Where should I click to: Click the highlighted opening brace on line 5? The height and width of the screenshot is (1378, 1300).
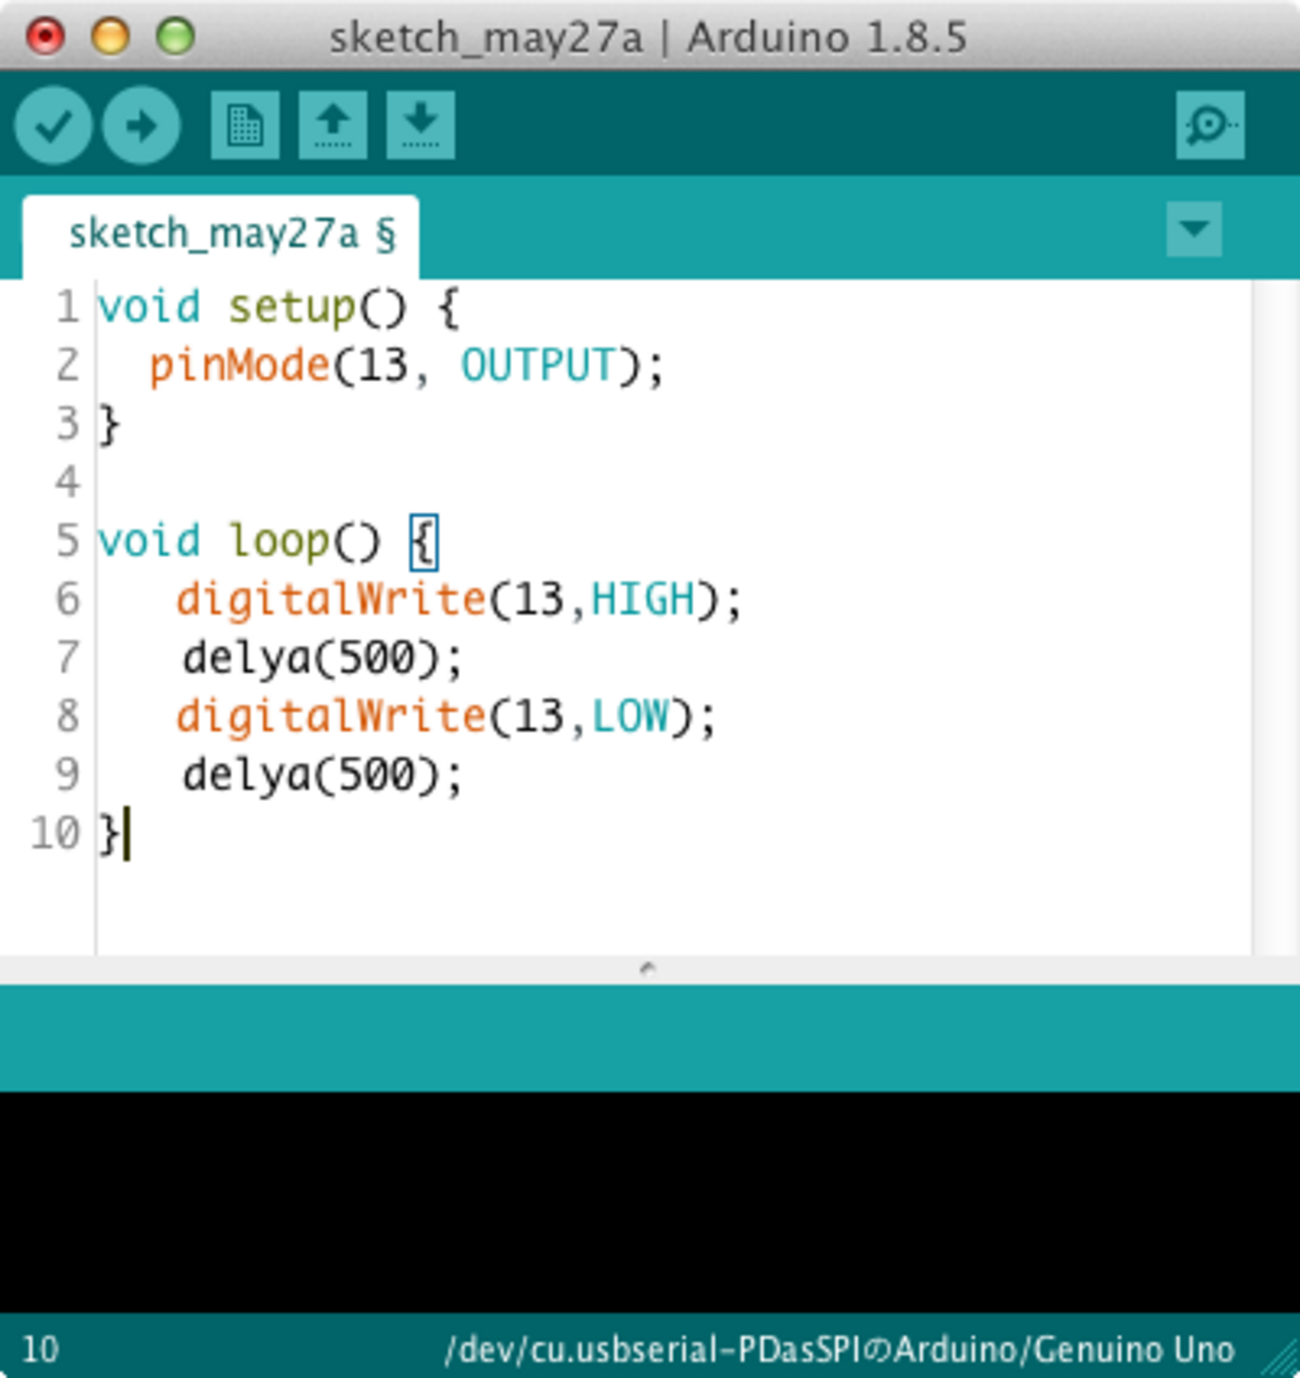point(424,541)
